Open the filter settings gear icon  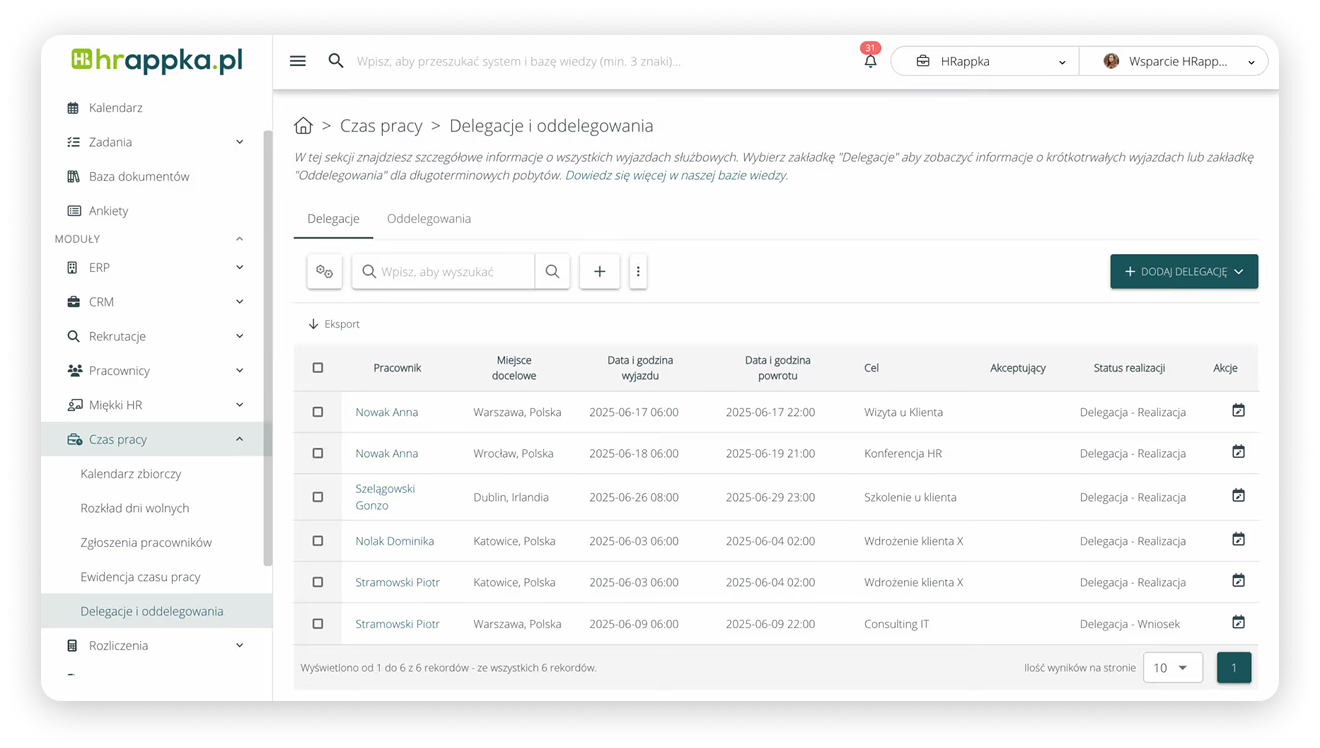click(x=324, y=271)
